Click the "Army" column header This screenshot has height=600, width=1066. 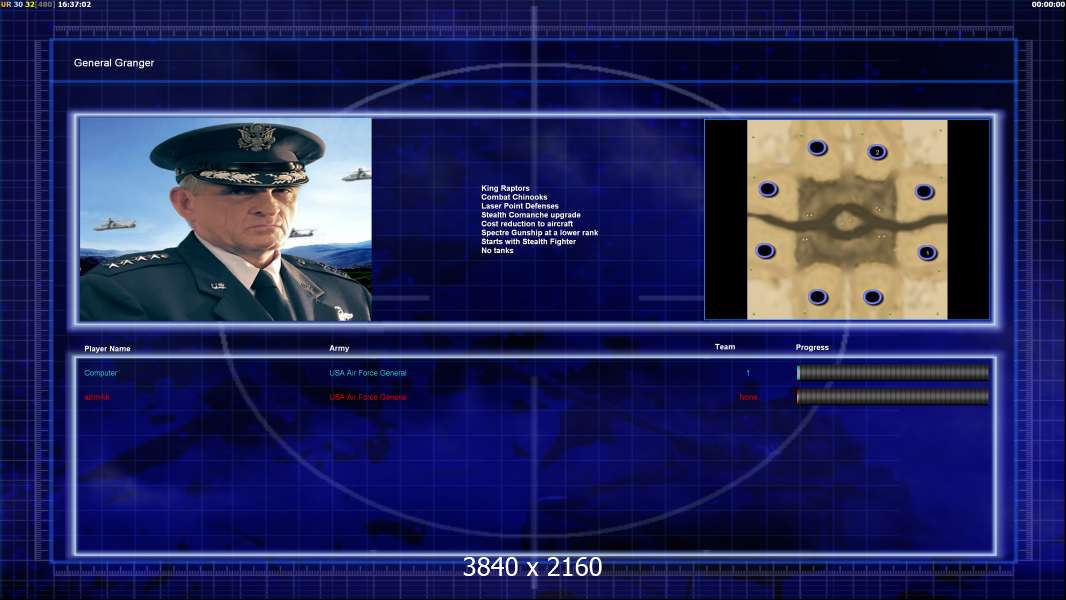click(339, 348)
